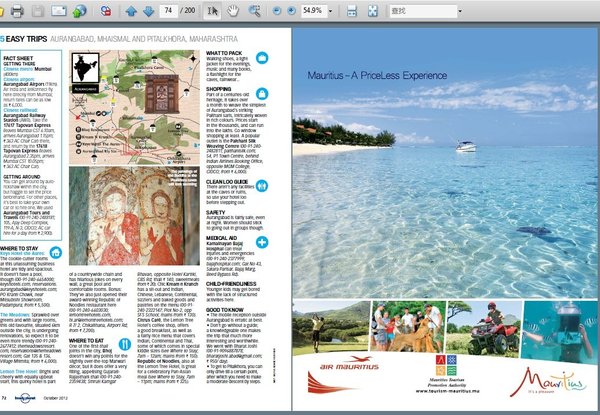Click the www.tourism-mauritius.mu web address

click(447, 391)
